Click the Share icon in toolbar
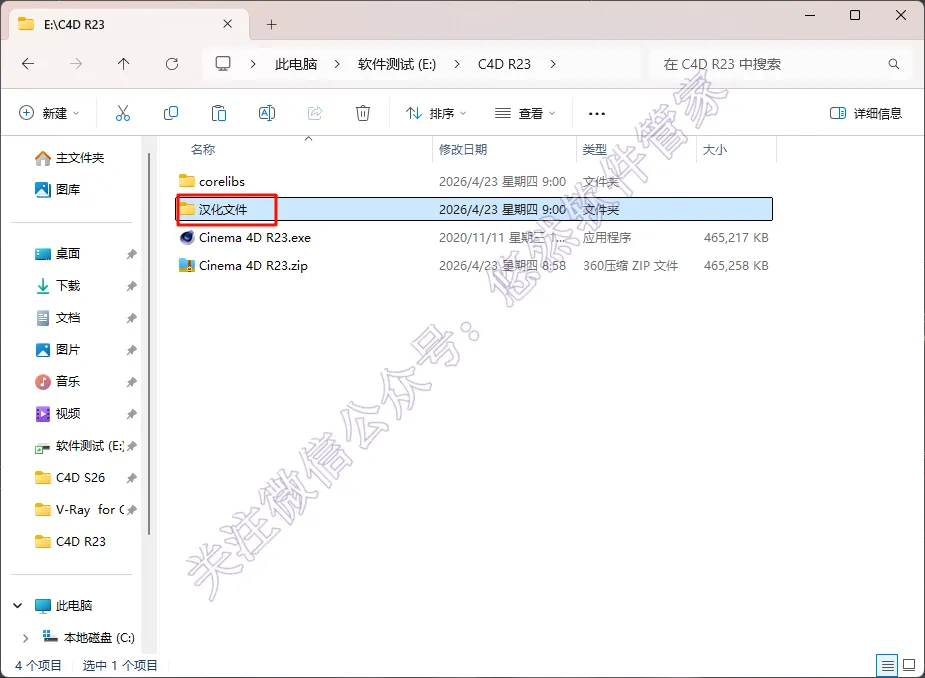The image size is (925, 678). click(x=315, y=113)
